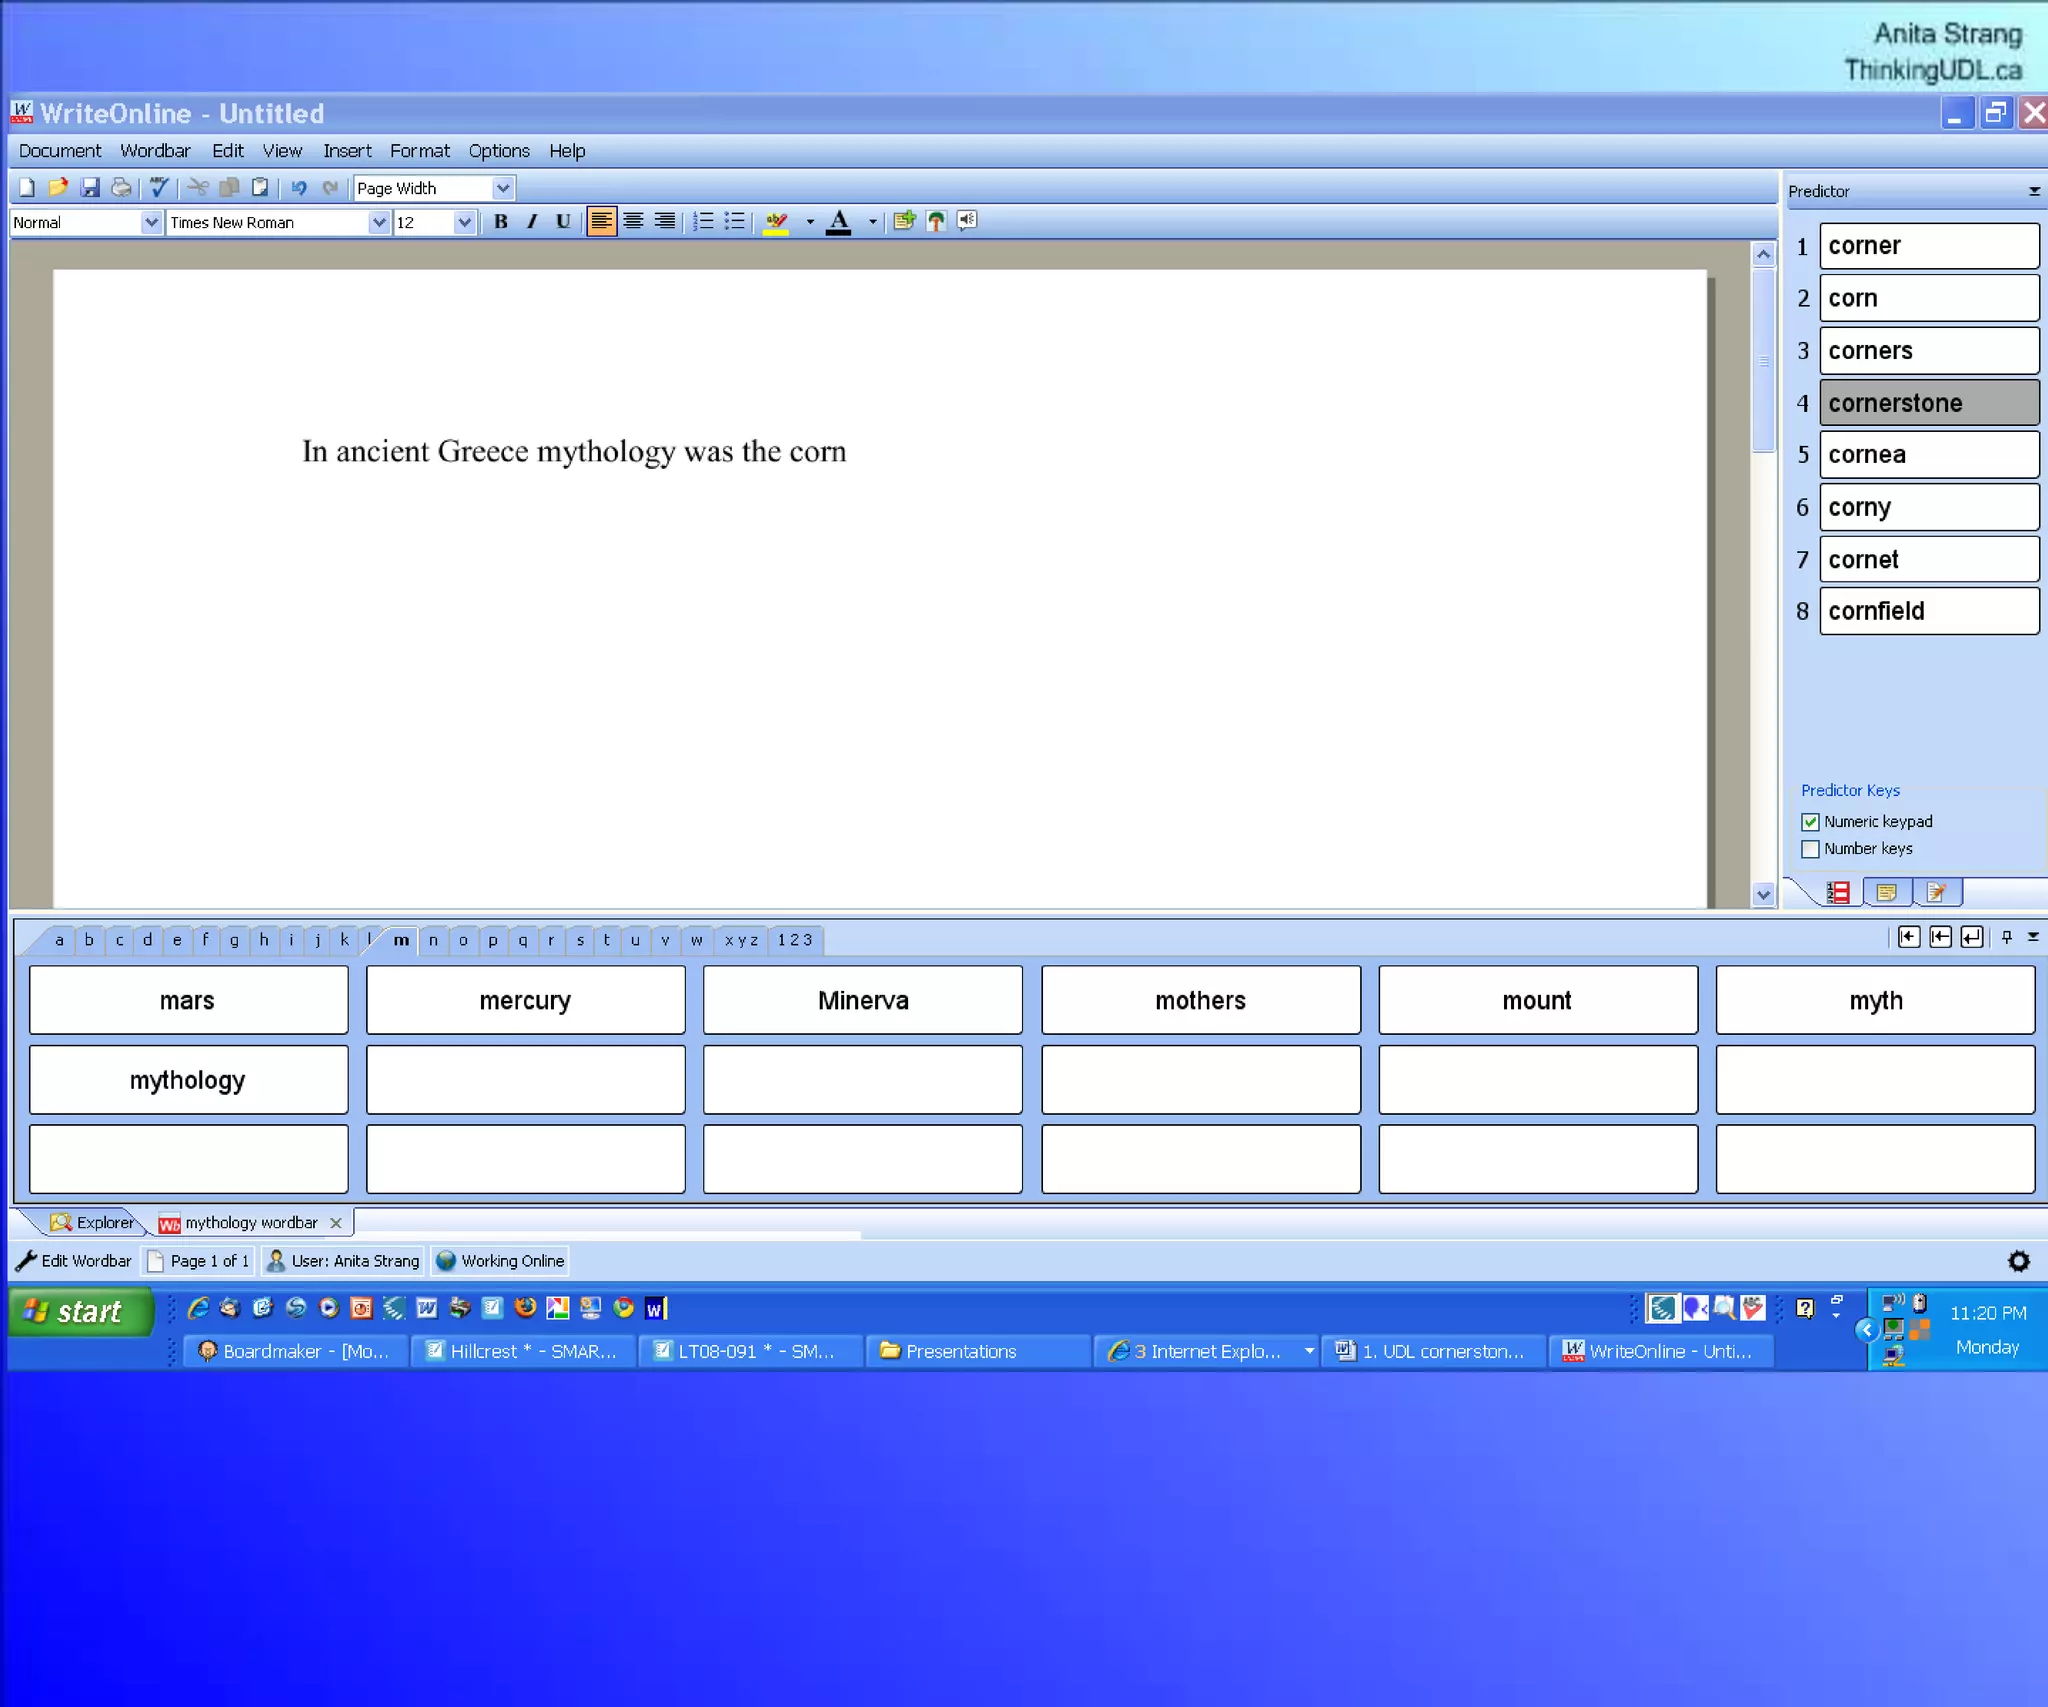Click the yellow highlight color button

pyautogui.click(x=776, y=221)
